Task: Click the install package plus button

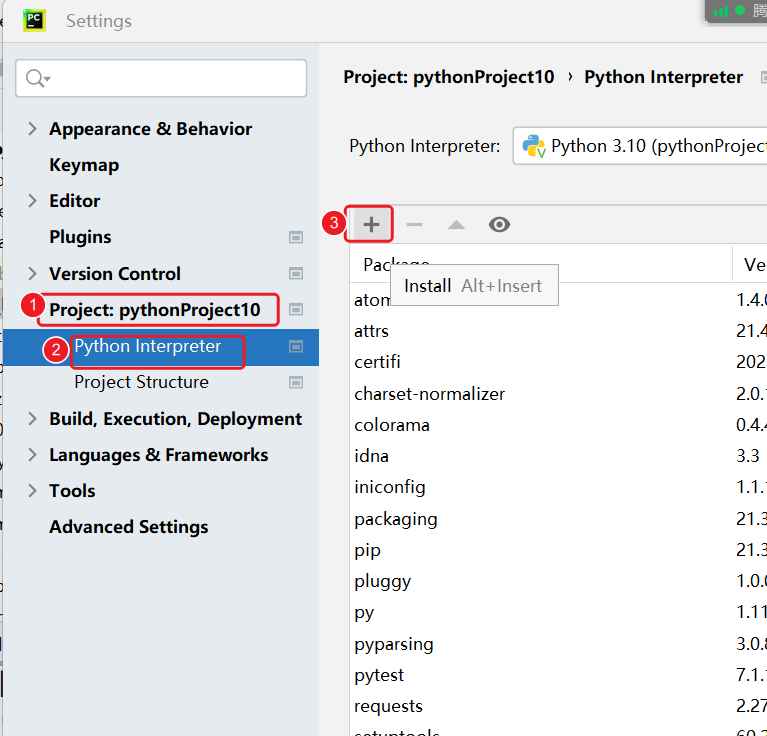Action: point(371,224)
